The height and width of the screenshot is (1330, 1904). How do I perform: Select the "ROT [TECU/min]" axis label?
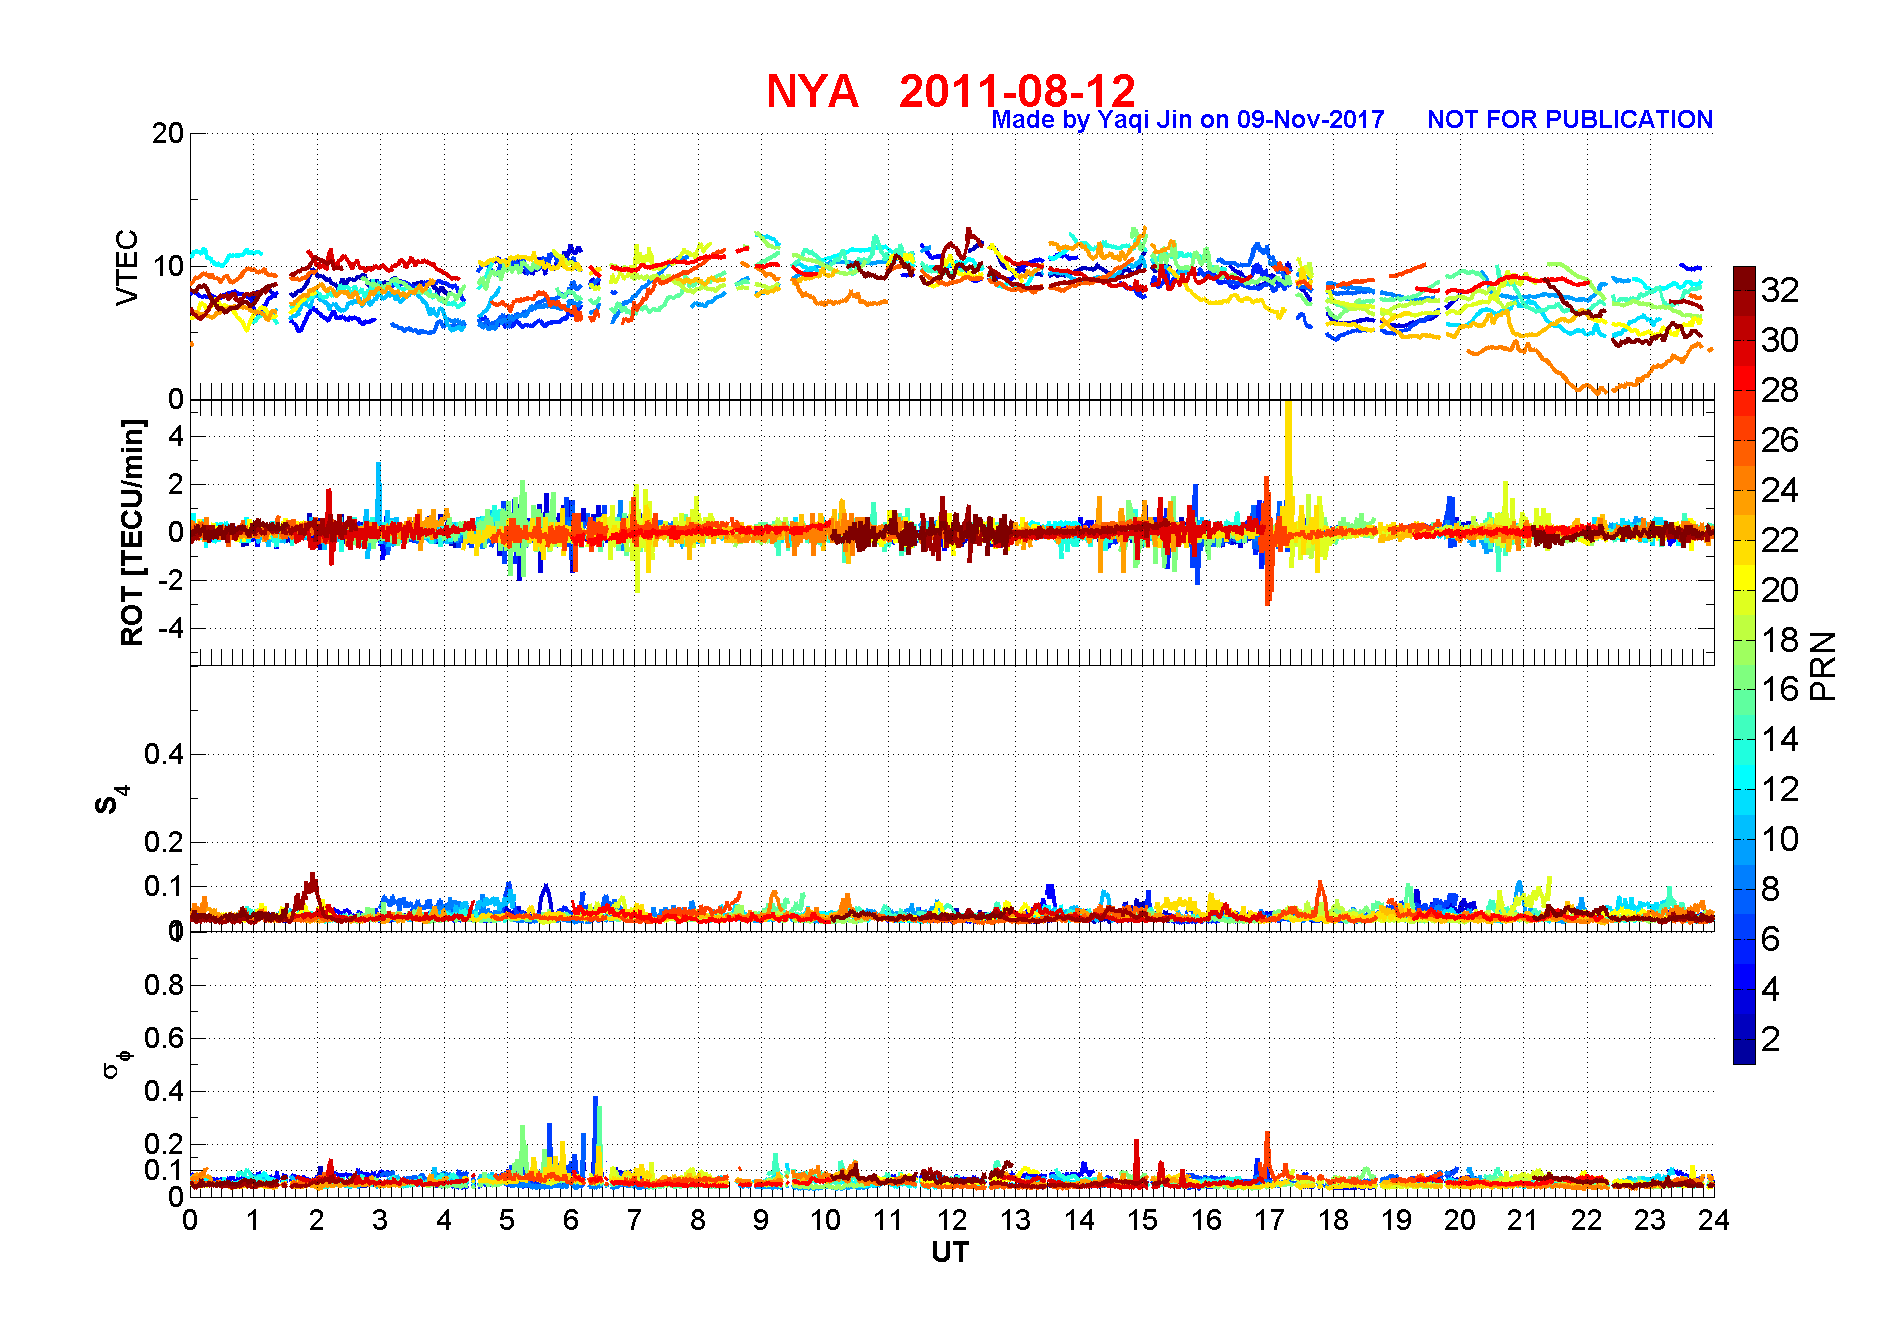point(132,532)
